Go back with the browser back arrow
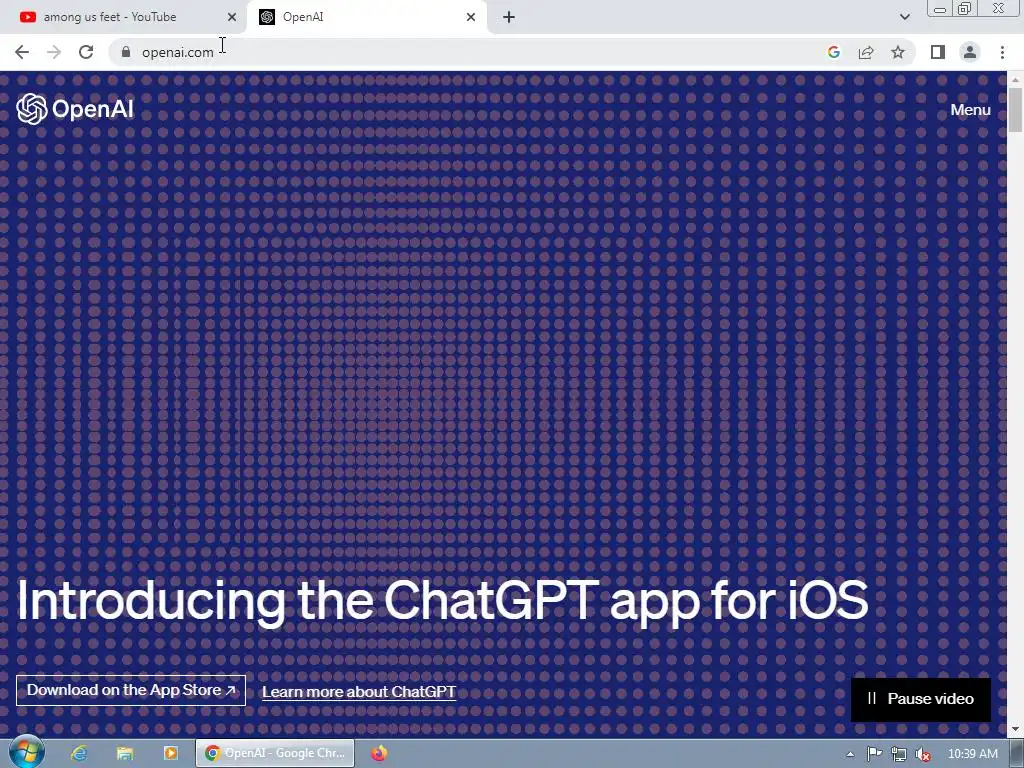The width and height of the screenshot is (1024, 768). (x=22, y=52)
